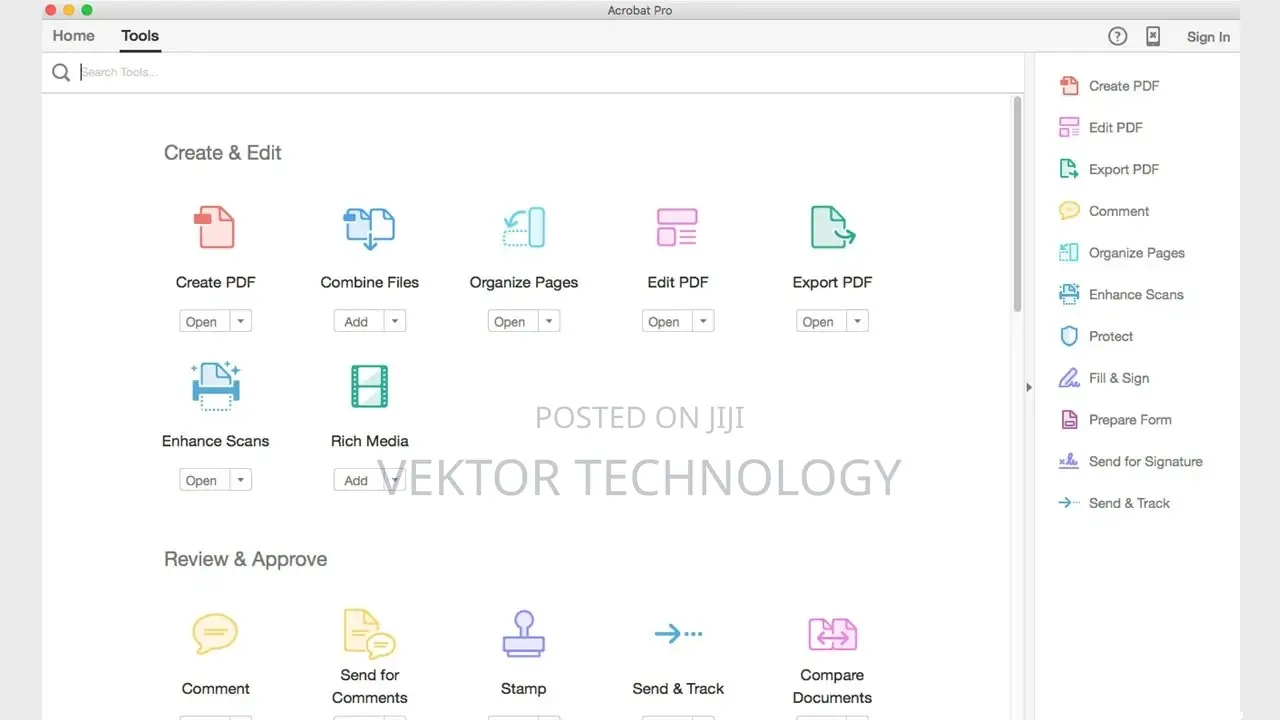
Task: Click the Prepare Form icon in sidebar
Action: [1069, 420]
